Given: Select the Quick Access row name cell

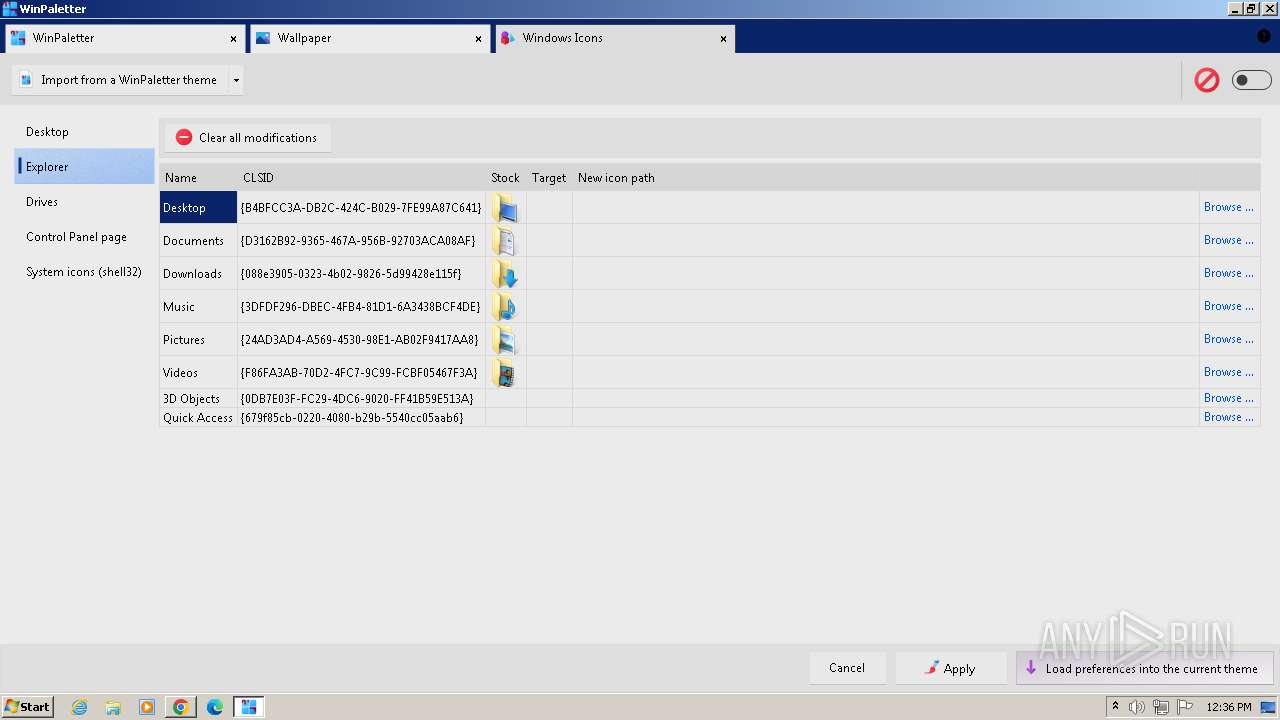Looking at the screenshot, I should [198, 418].
